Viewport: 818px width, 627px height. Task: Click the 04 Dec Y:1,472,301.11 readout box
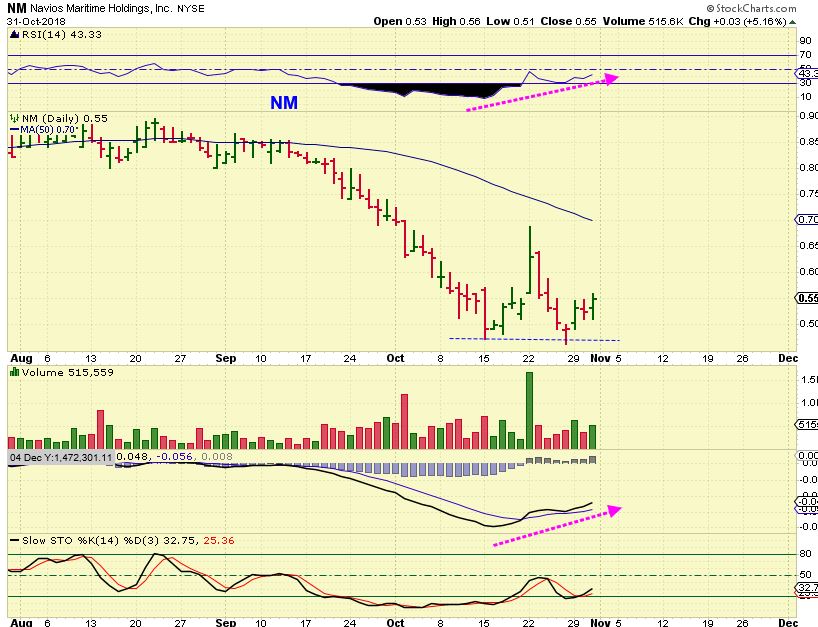coord(61,457)
